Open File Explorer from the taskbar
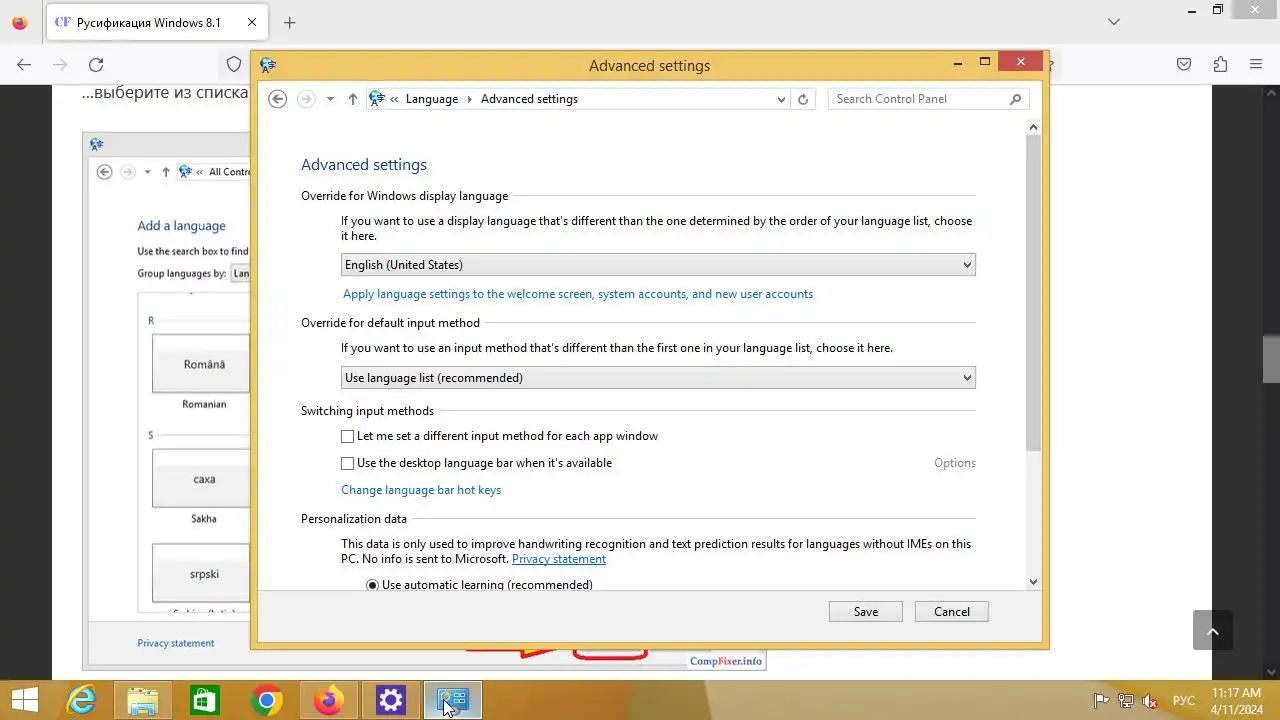Image resolution: width=1280 pixels, height=720 pixels. coord(143,701)
